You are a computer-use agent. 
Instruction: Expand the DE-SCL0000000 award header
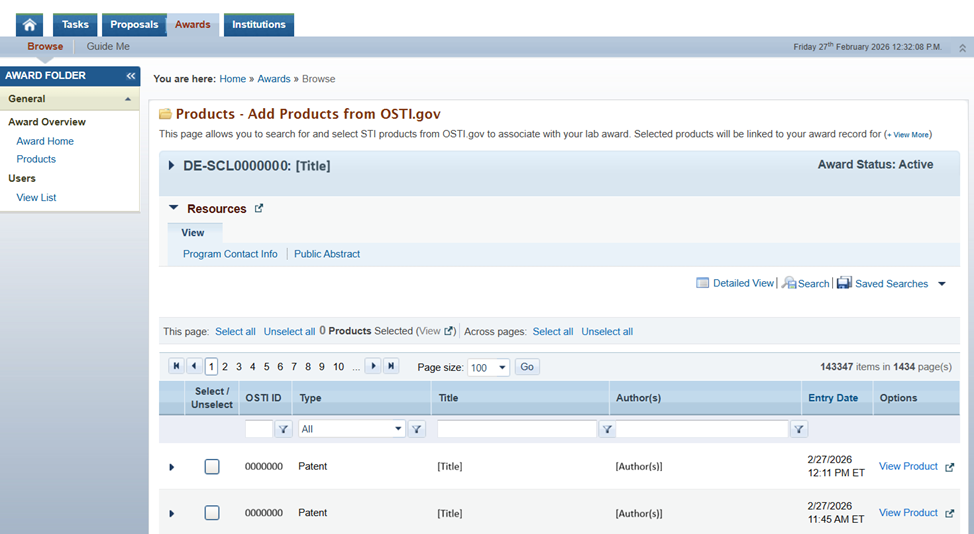coord(171,166)
